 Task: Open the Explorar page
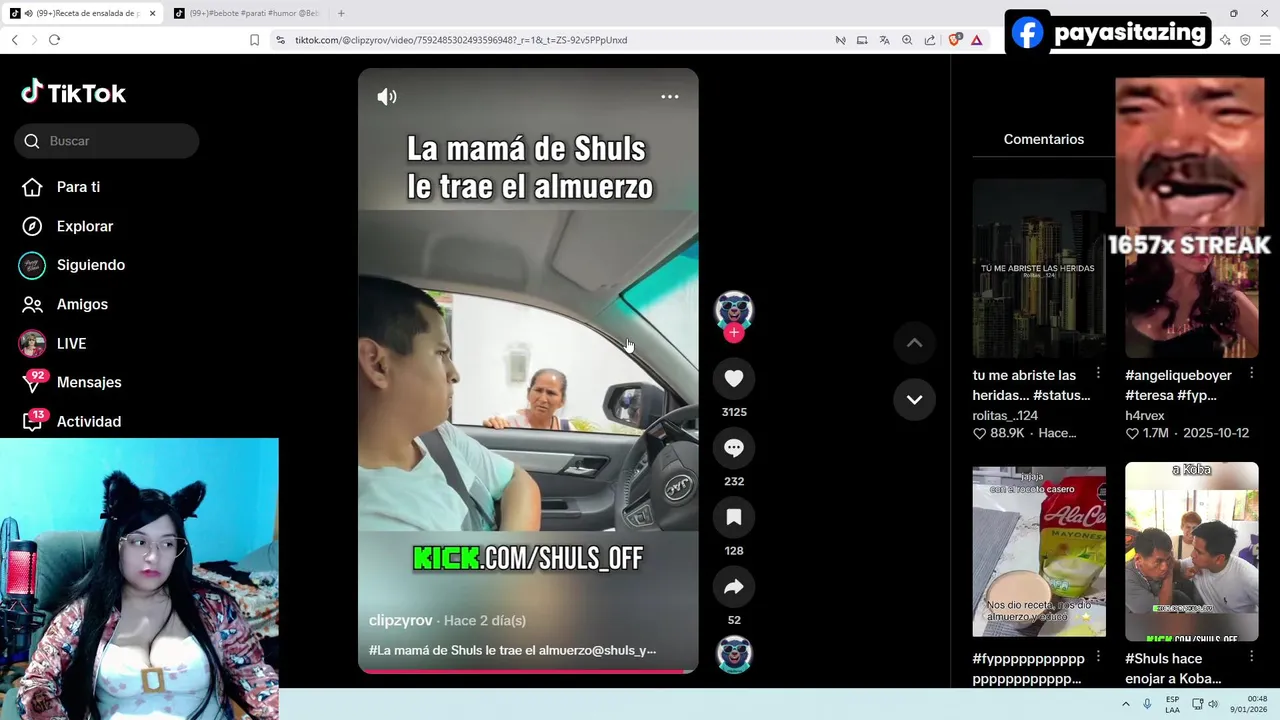pos(84,226)
